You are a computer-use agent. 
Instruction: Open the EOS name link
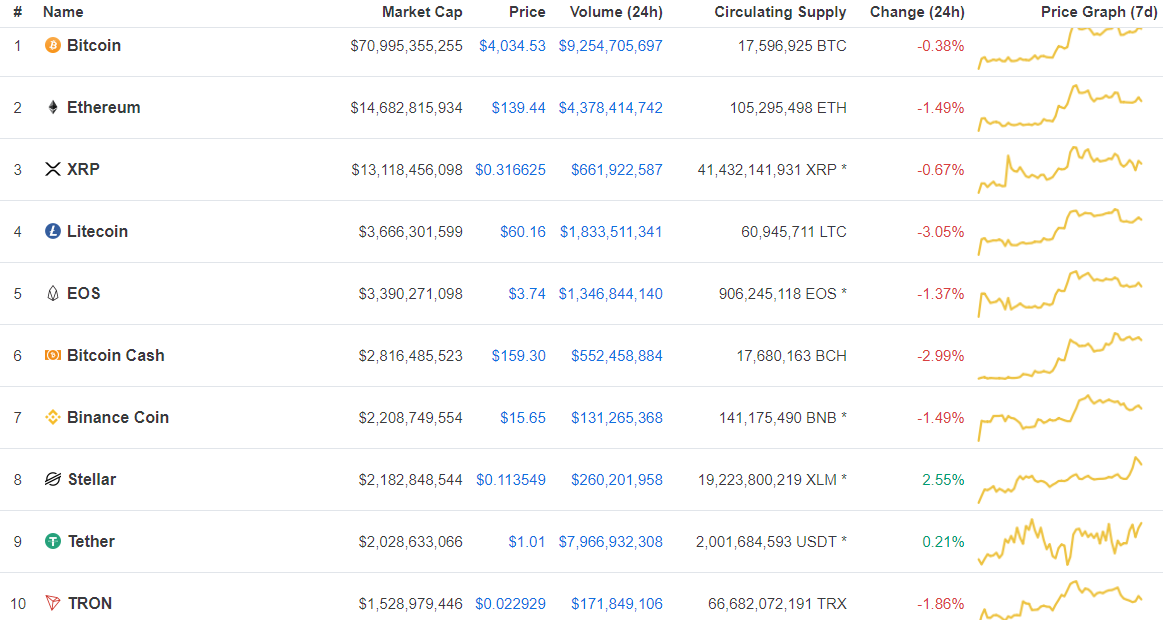83,293
